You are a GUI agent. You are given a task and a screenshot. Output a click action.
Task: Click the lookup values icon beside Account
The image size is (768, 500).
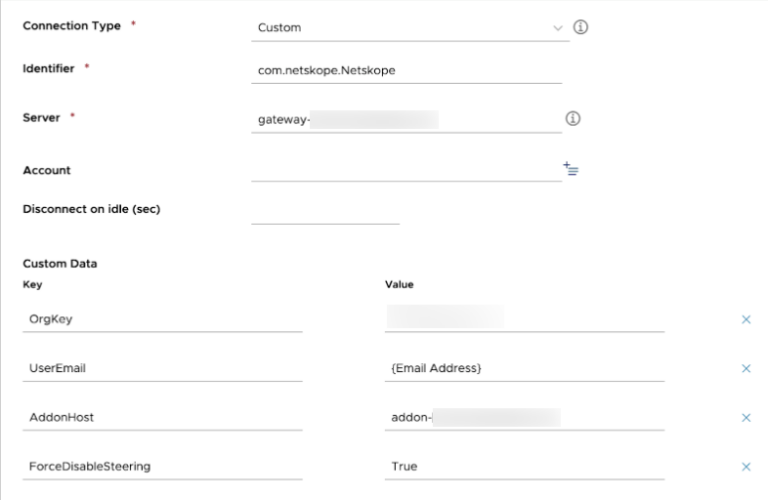pos(571,169)
